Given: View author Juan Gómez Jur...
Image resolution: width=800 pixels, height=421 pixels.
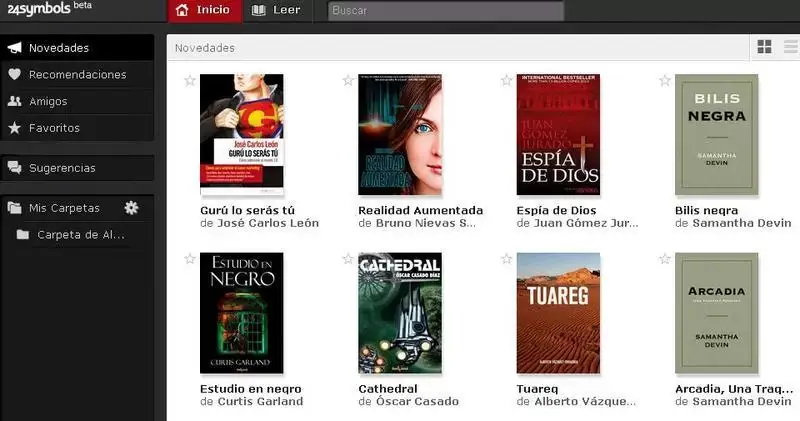Looking at the screenshot, I should click(586, 223).
